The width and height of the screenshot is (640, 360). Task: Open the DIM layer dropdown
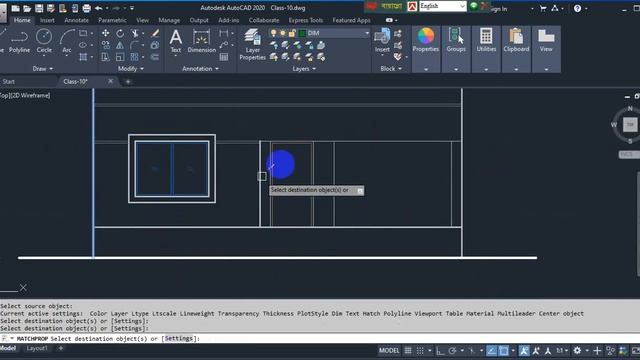pyautogui.click(x=367, y=33)
